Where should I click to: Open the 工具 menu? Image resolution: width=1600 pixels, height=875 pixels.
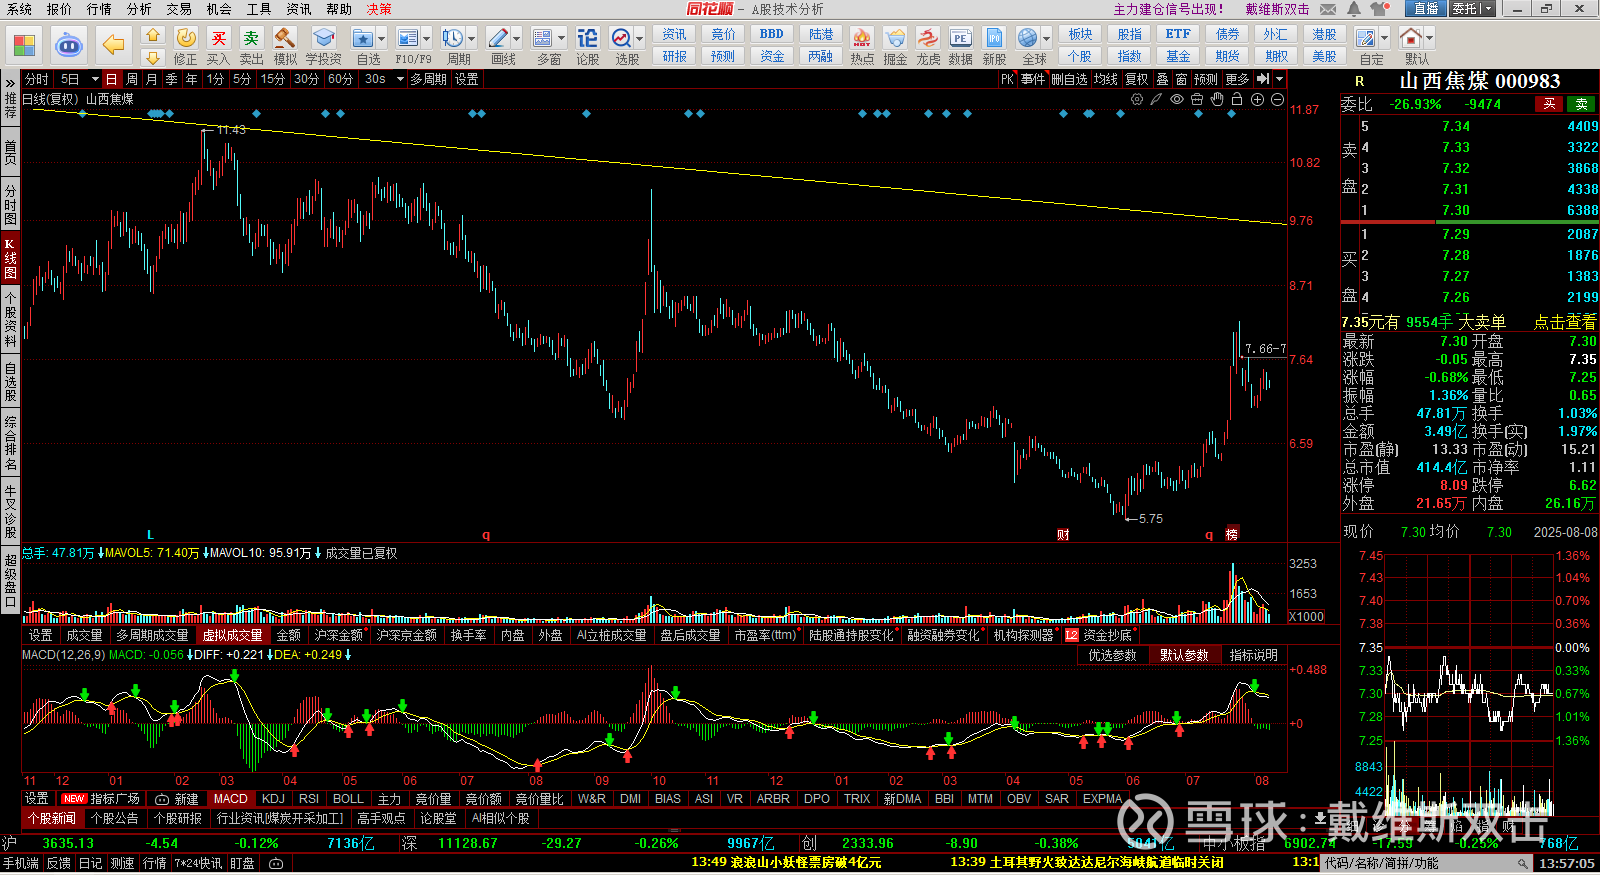[x=259, y=9]
